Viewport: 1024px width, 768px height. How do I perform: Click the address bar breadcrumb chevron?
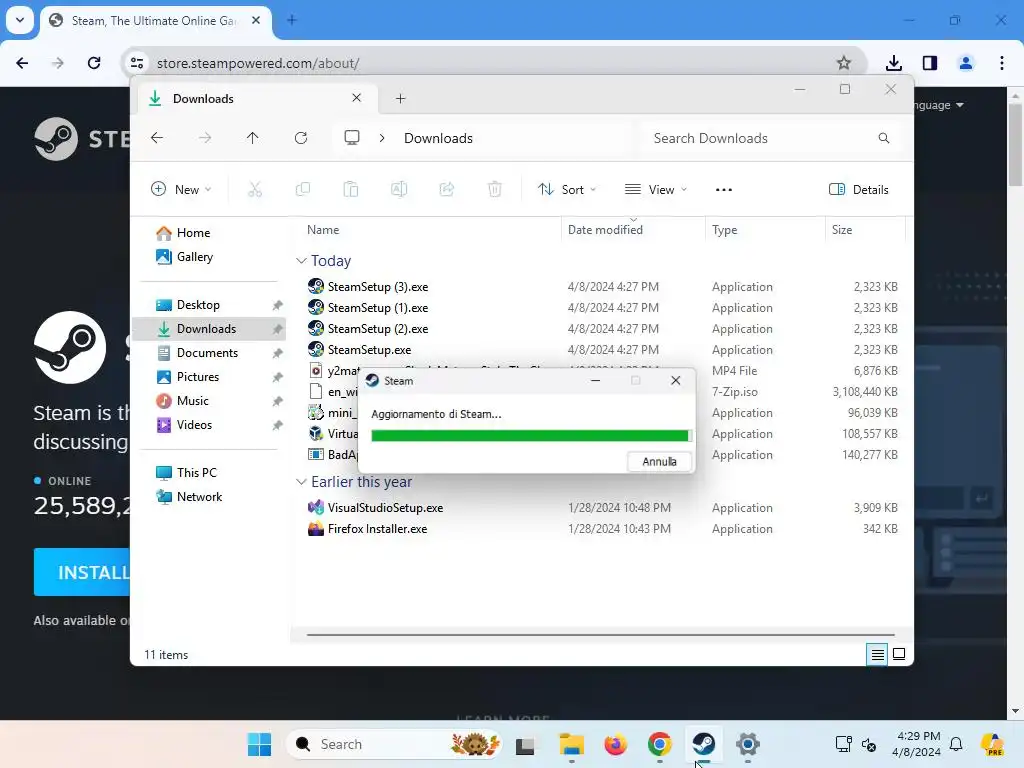382,138
